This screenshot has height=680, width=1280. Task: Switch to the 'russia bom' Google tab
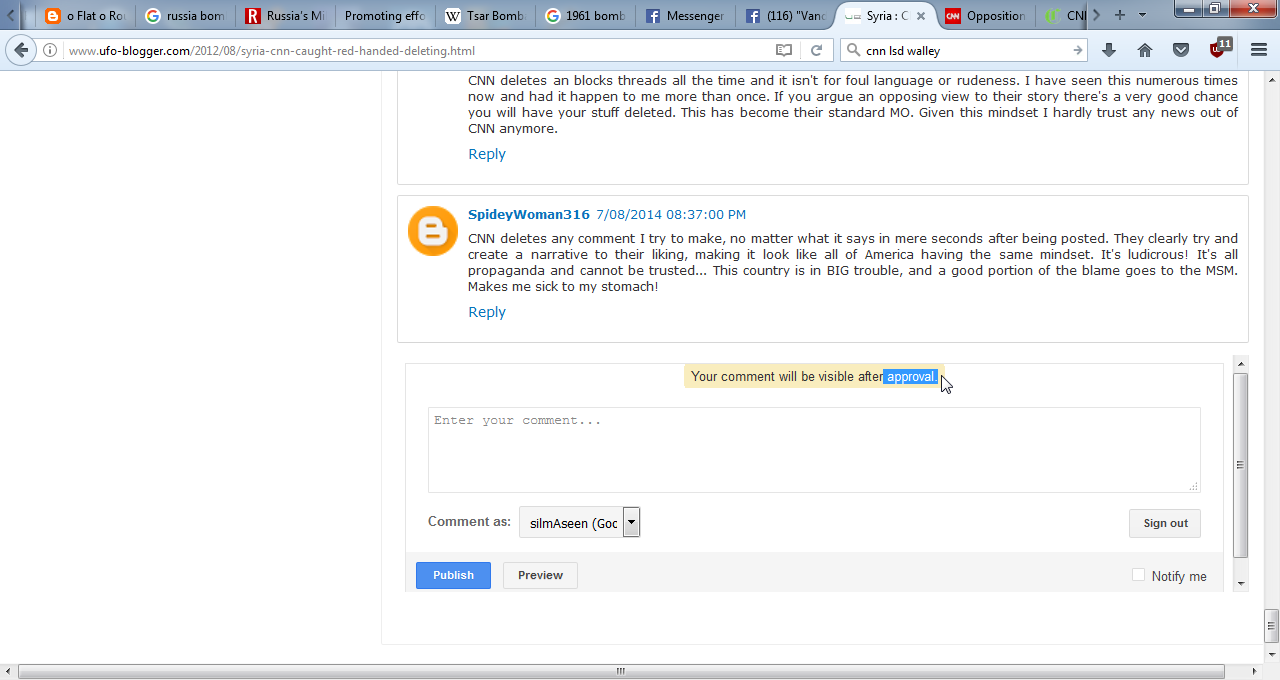click(184, 16)
